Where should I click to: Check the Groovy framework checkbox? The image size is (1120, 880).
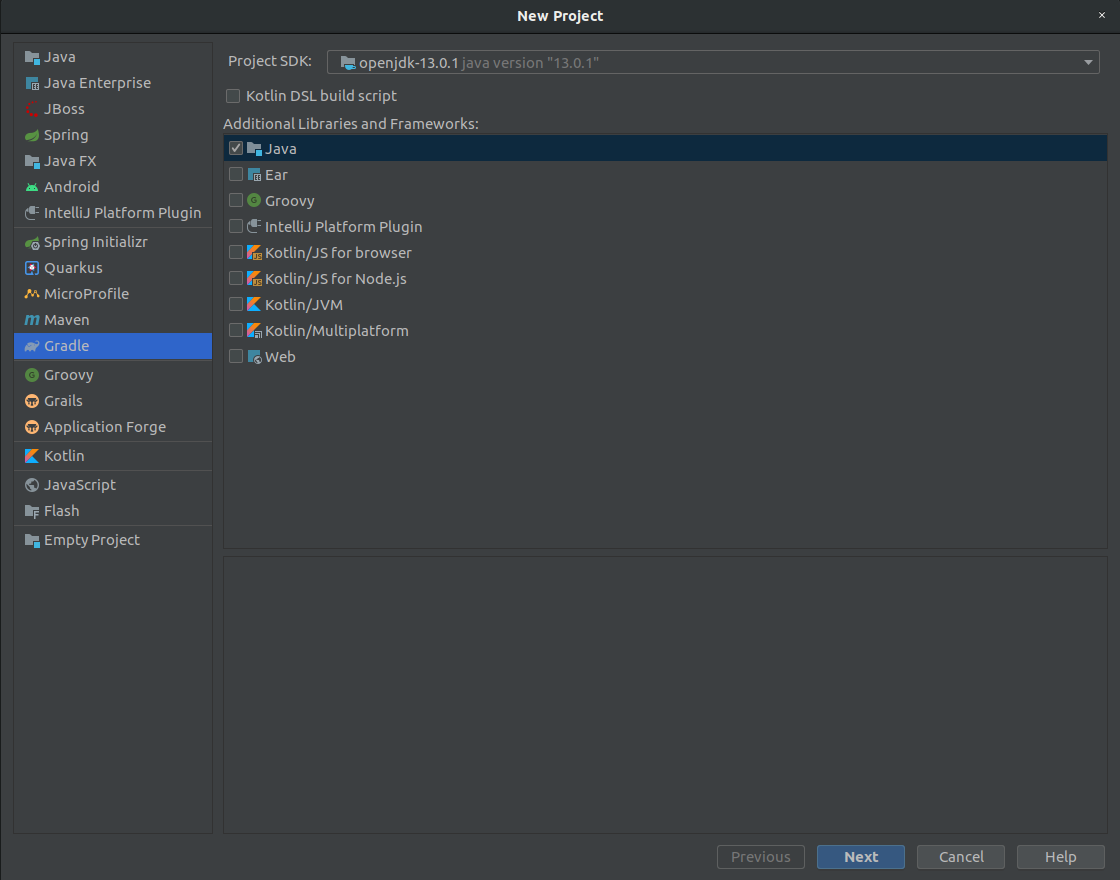coord(236,200)
